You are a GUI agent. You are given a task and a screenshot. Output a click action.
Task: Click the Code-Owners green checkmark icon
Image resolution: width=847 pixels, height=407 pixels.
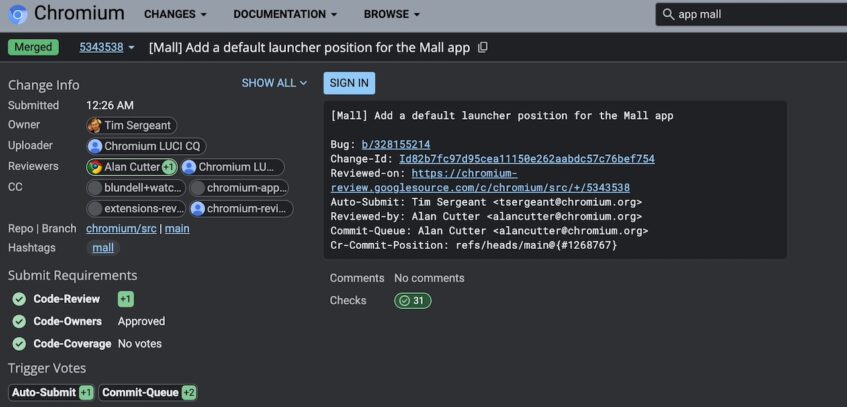pyautogui.click(x=19, y=322)
